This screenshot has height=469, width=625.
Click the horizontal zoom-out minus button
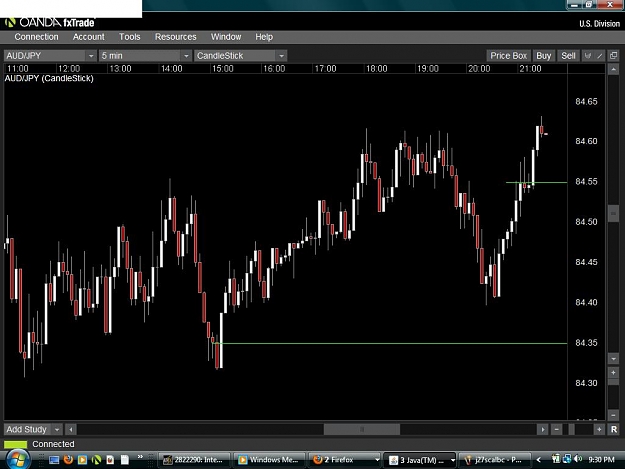(556, 429)
